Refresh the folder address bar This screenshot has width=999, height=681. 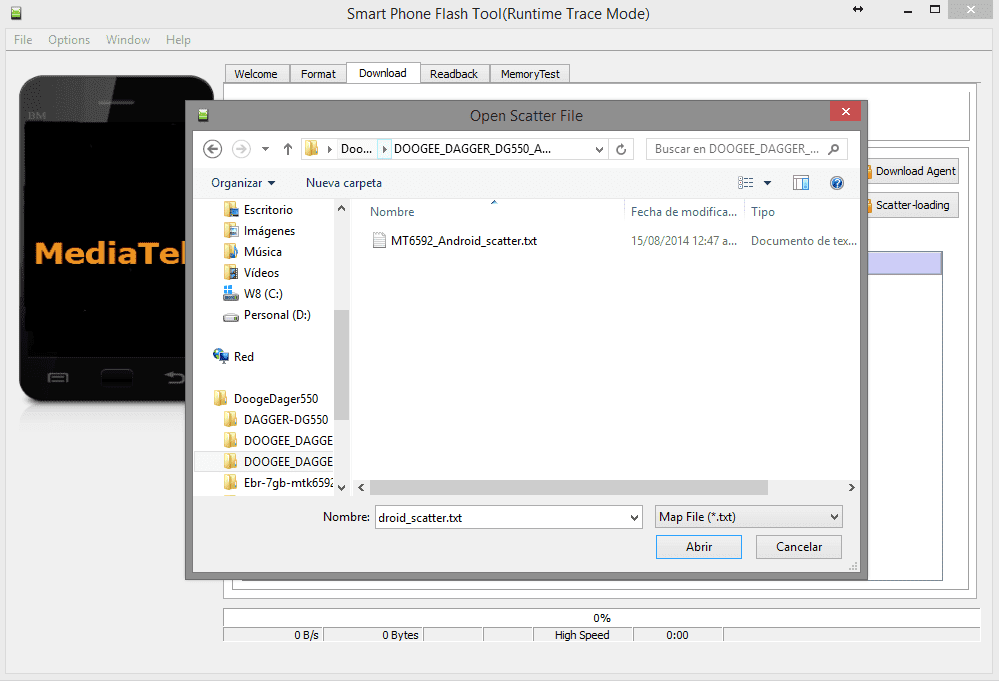click(621, 149)
